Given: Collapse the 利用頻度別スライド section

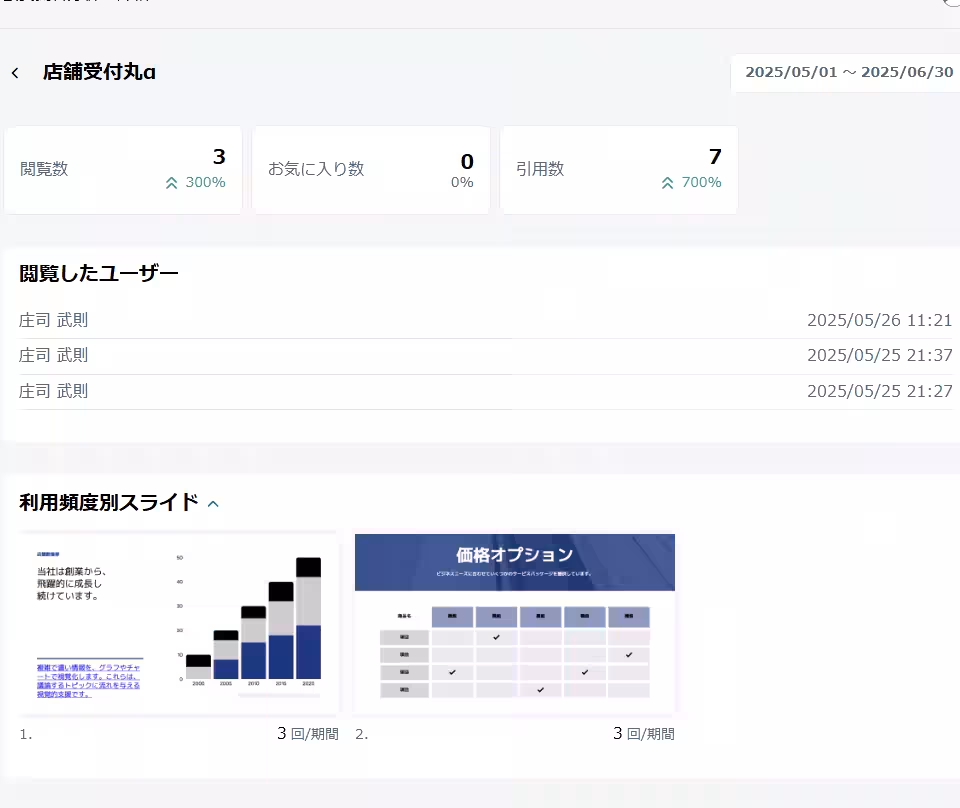Looking at the screenshot, I should click(212, 504).
